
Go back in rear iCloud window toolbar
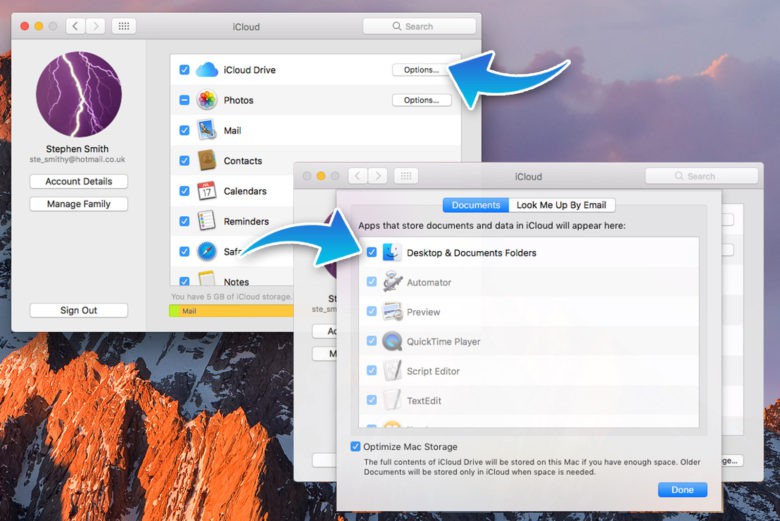[x=76, y=26]
